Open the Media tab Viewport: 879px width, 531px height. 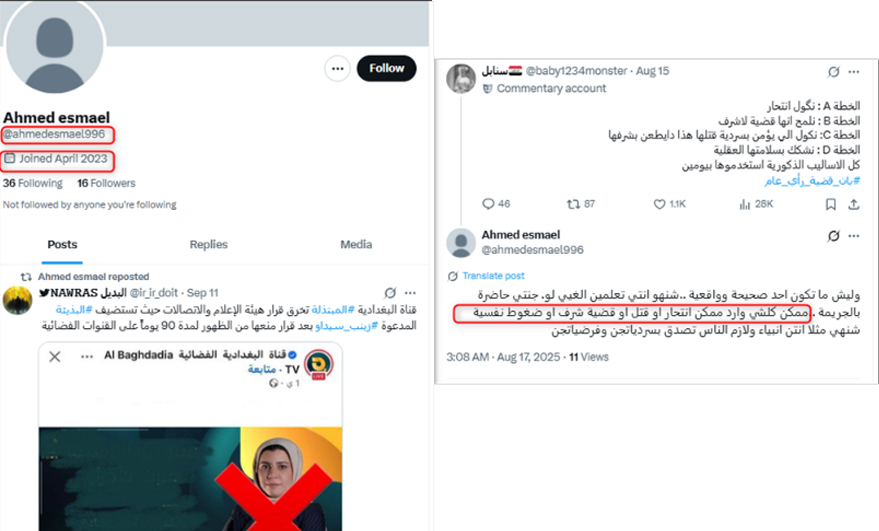pos(356,244)
